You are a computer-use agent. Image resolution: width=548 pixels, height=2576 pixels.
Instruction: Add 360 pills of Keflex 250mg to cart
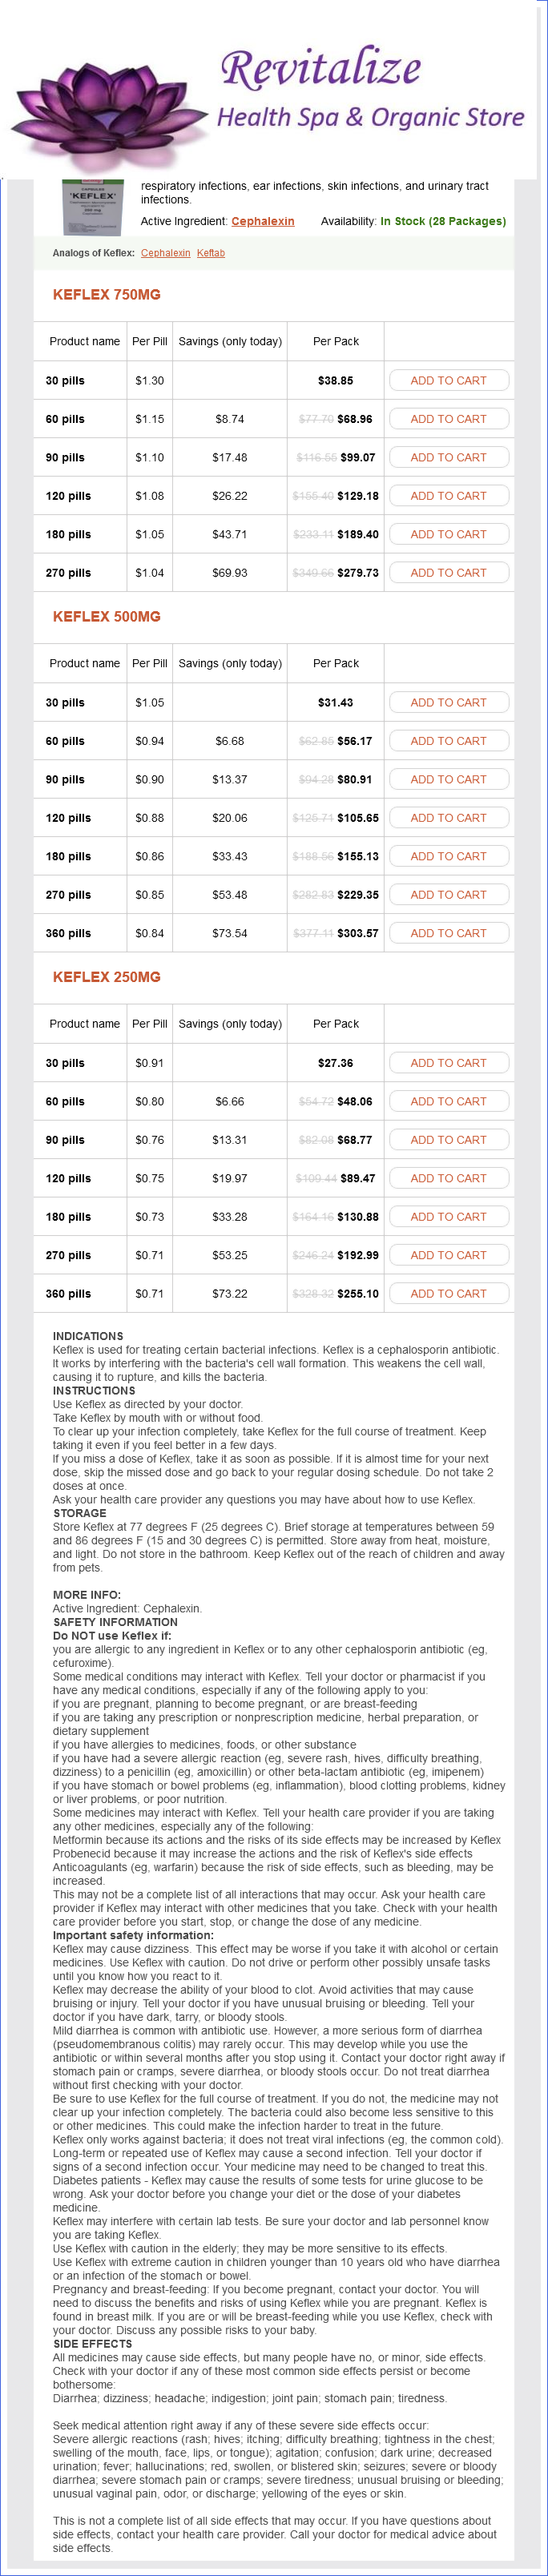tap(448, 1294)
